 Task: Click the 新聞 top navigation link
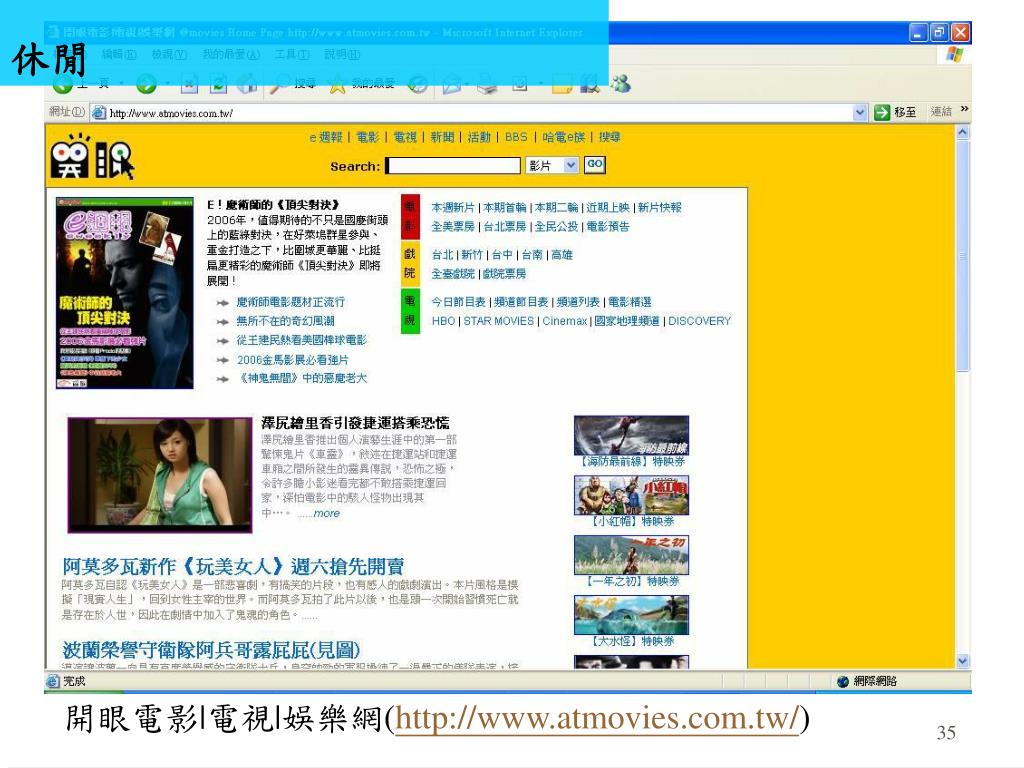tap(442, 137)
